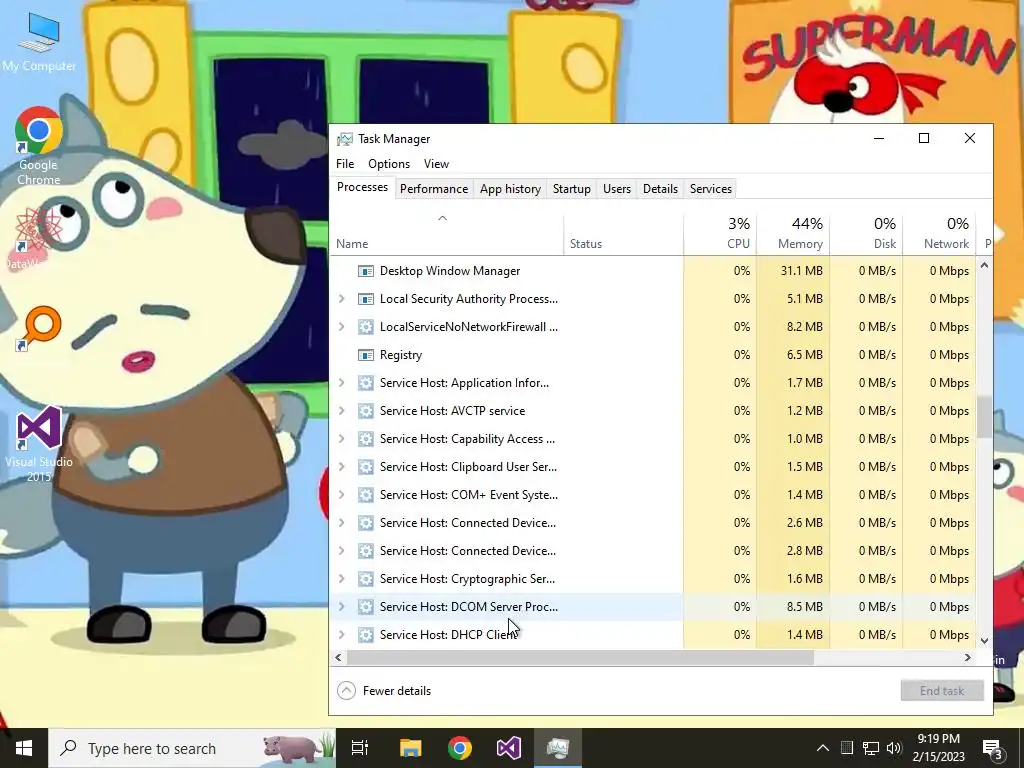Sort processes by Memory column
1024x768 pixels.
793,233
